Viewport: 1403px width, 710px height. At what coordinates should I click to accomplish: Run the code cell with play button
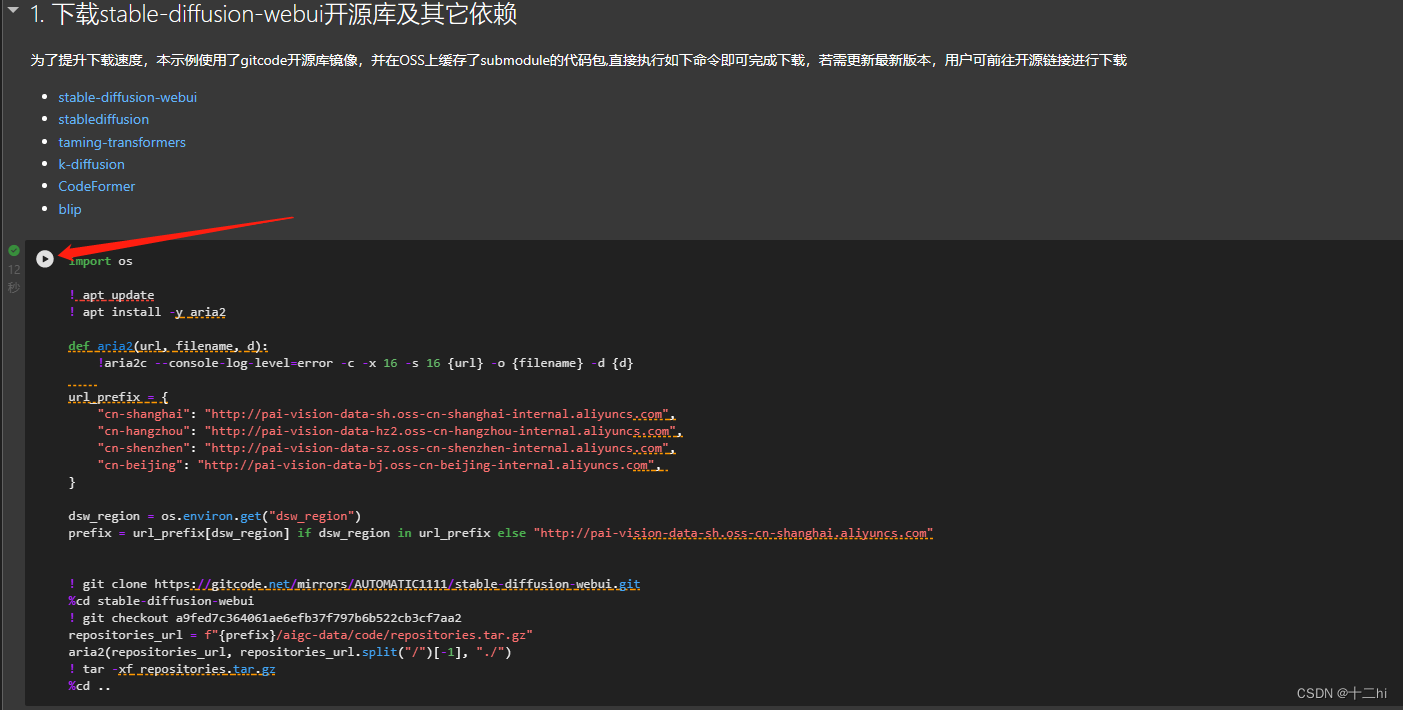coord(44,259)
